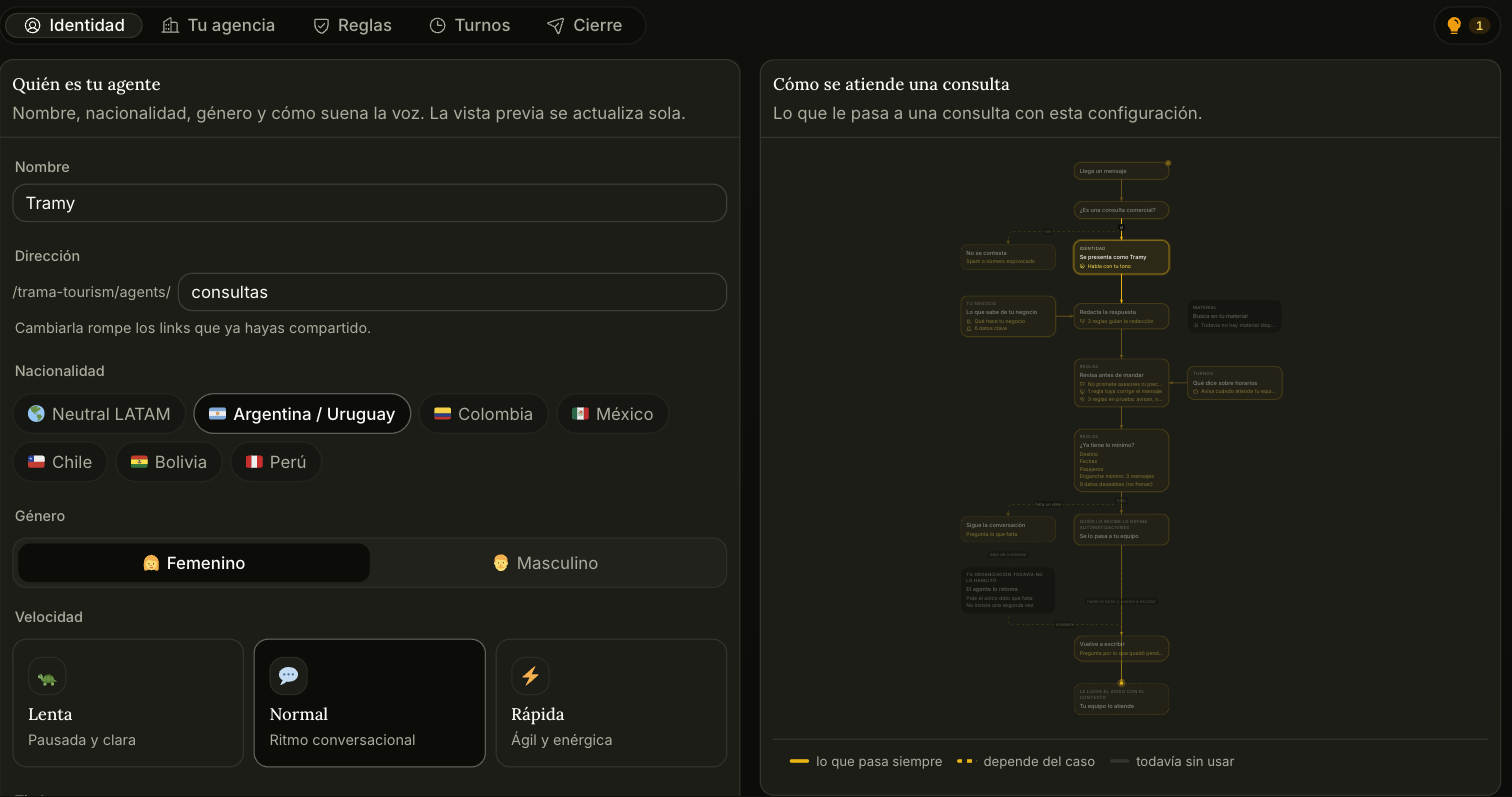The height and width of the screenshot is (797, 1512).
Task: Click the Chile flag icon
Action: coord(36,462)
